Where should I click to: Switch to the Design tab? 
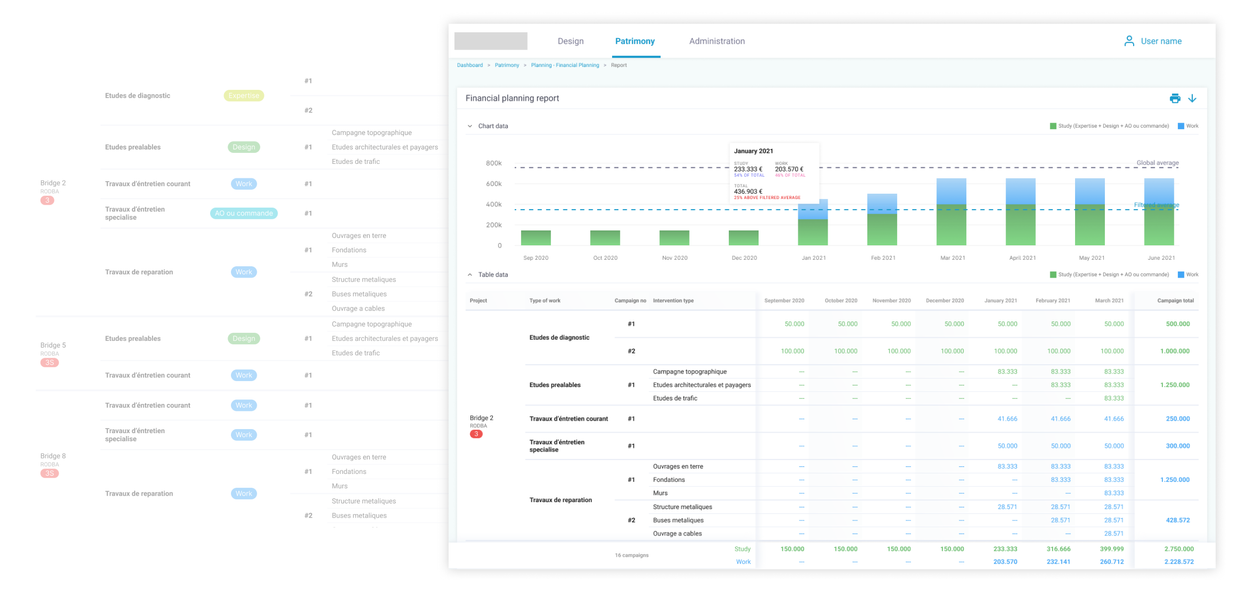[x=571, y=41]
